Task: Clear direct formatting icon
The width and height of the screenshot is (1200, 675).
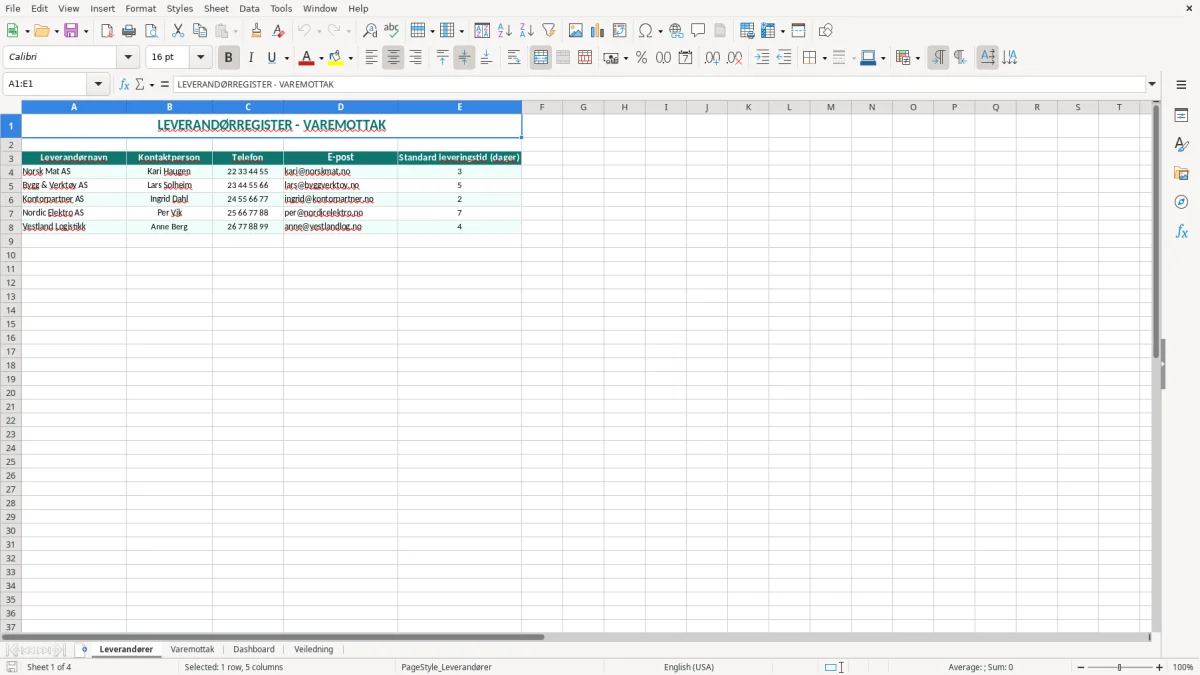Action: coord(278,31)
